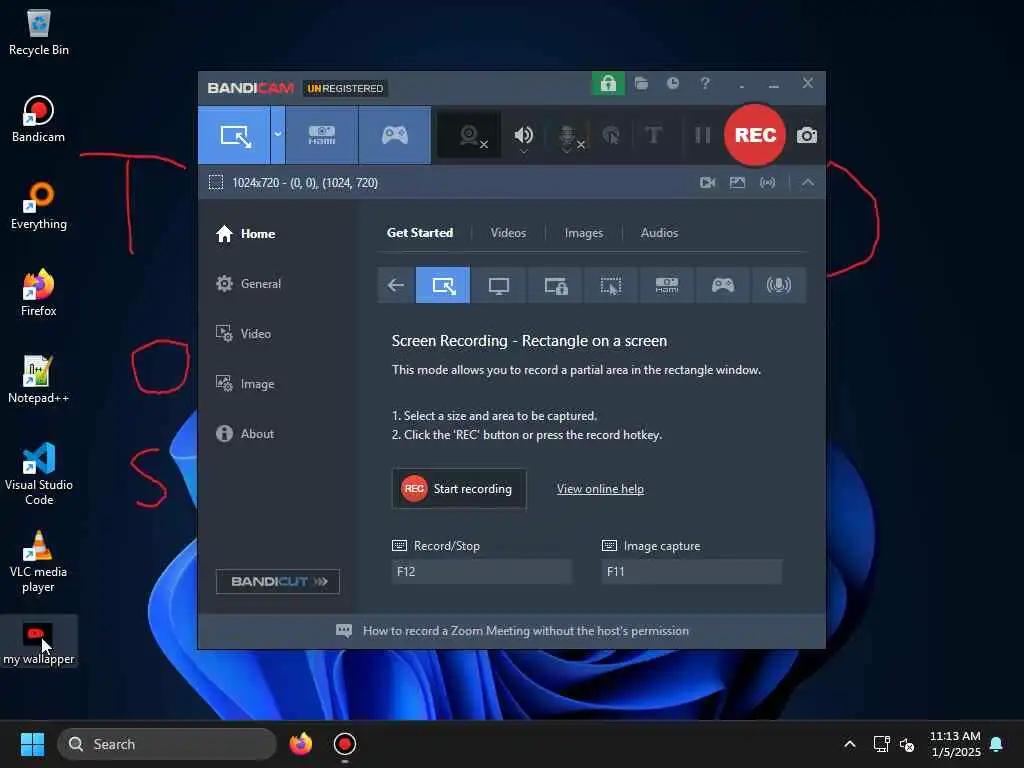Open View online help link

point(600,488)
